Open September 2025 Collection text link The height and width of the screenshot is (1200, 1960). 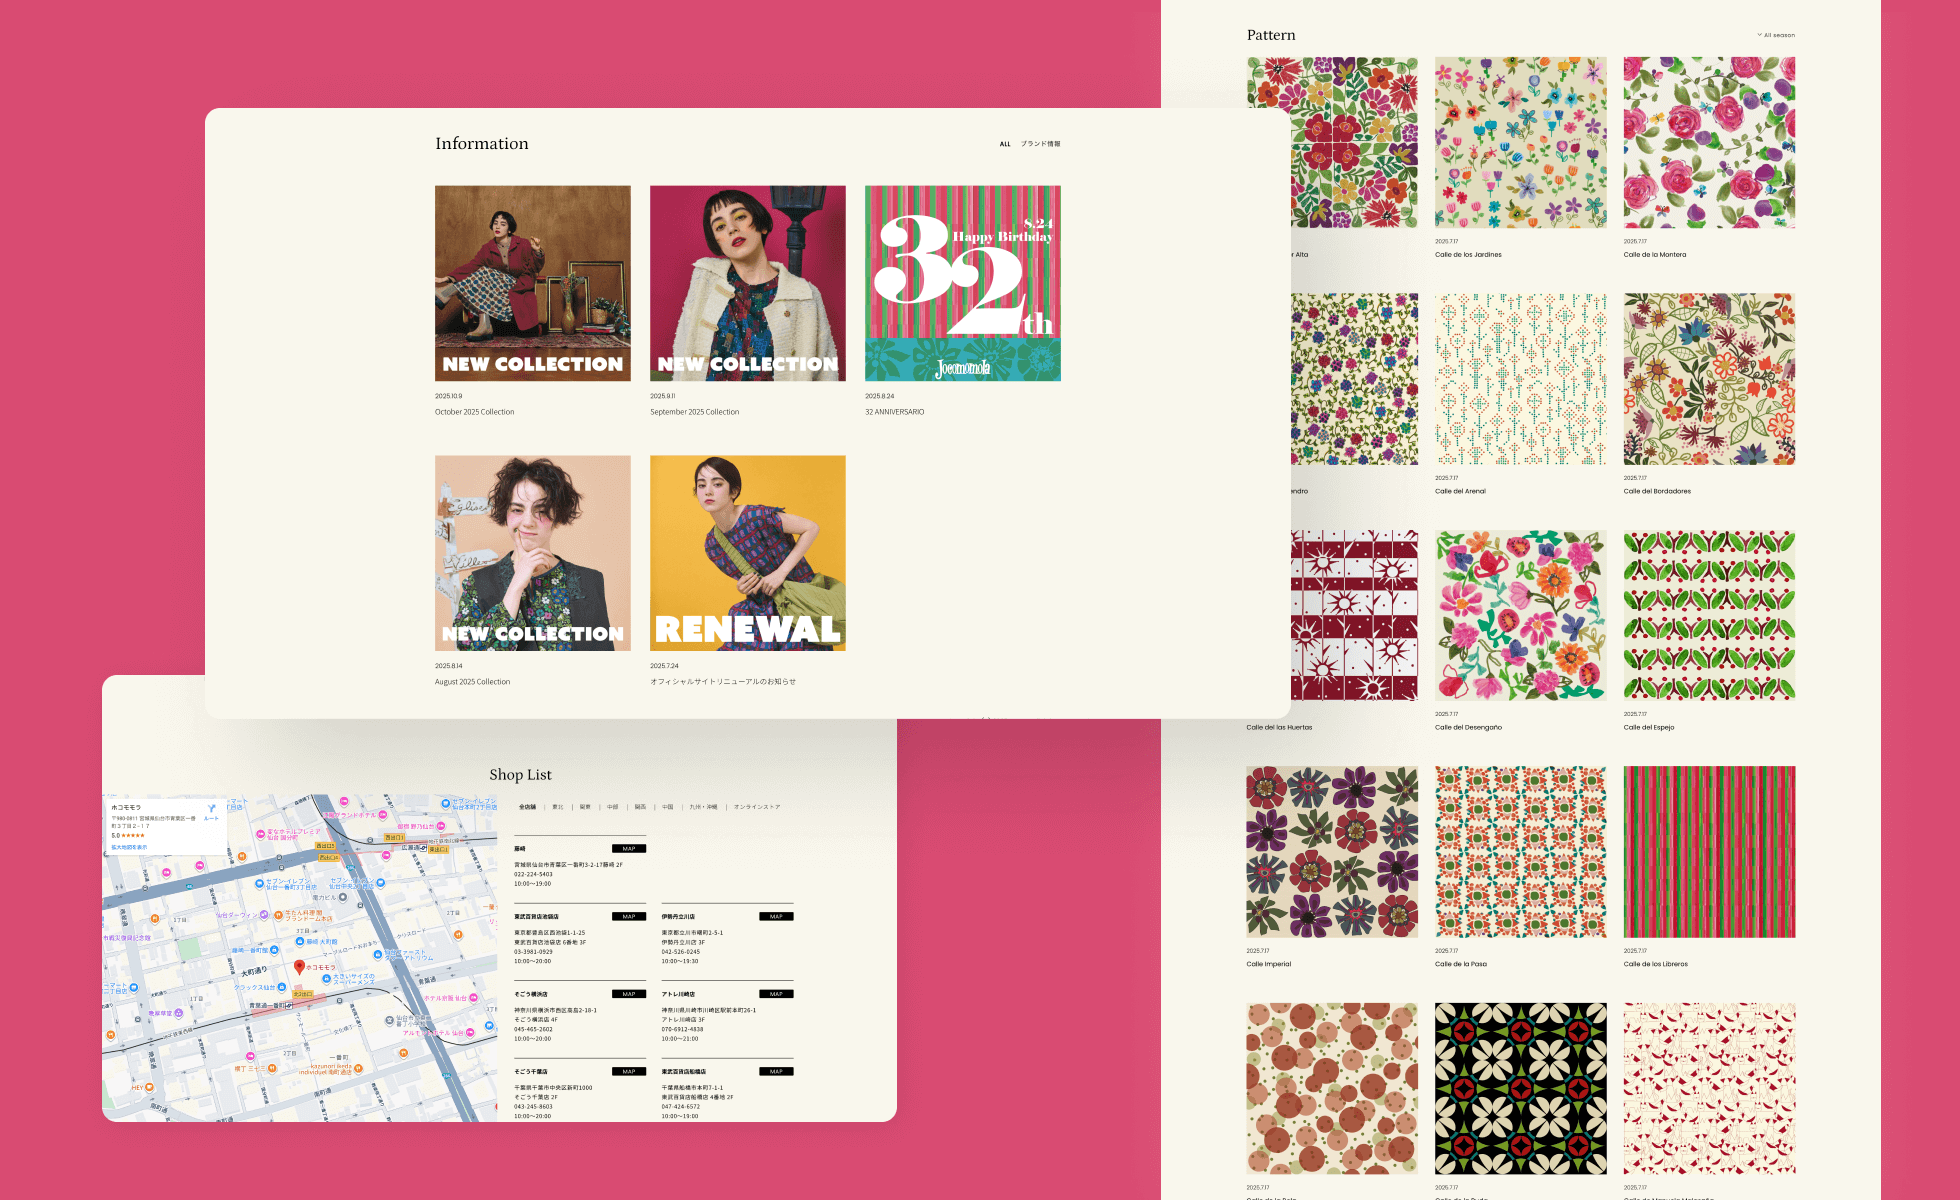pyautogui.click(x=694, y=412)
